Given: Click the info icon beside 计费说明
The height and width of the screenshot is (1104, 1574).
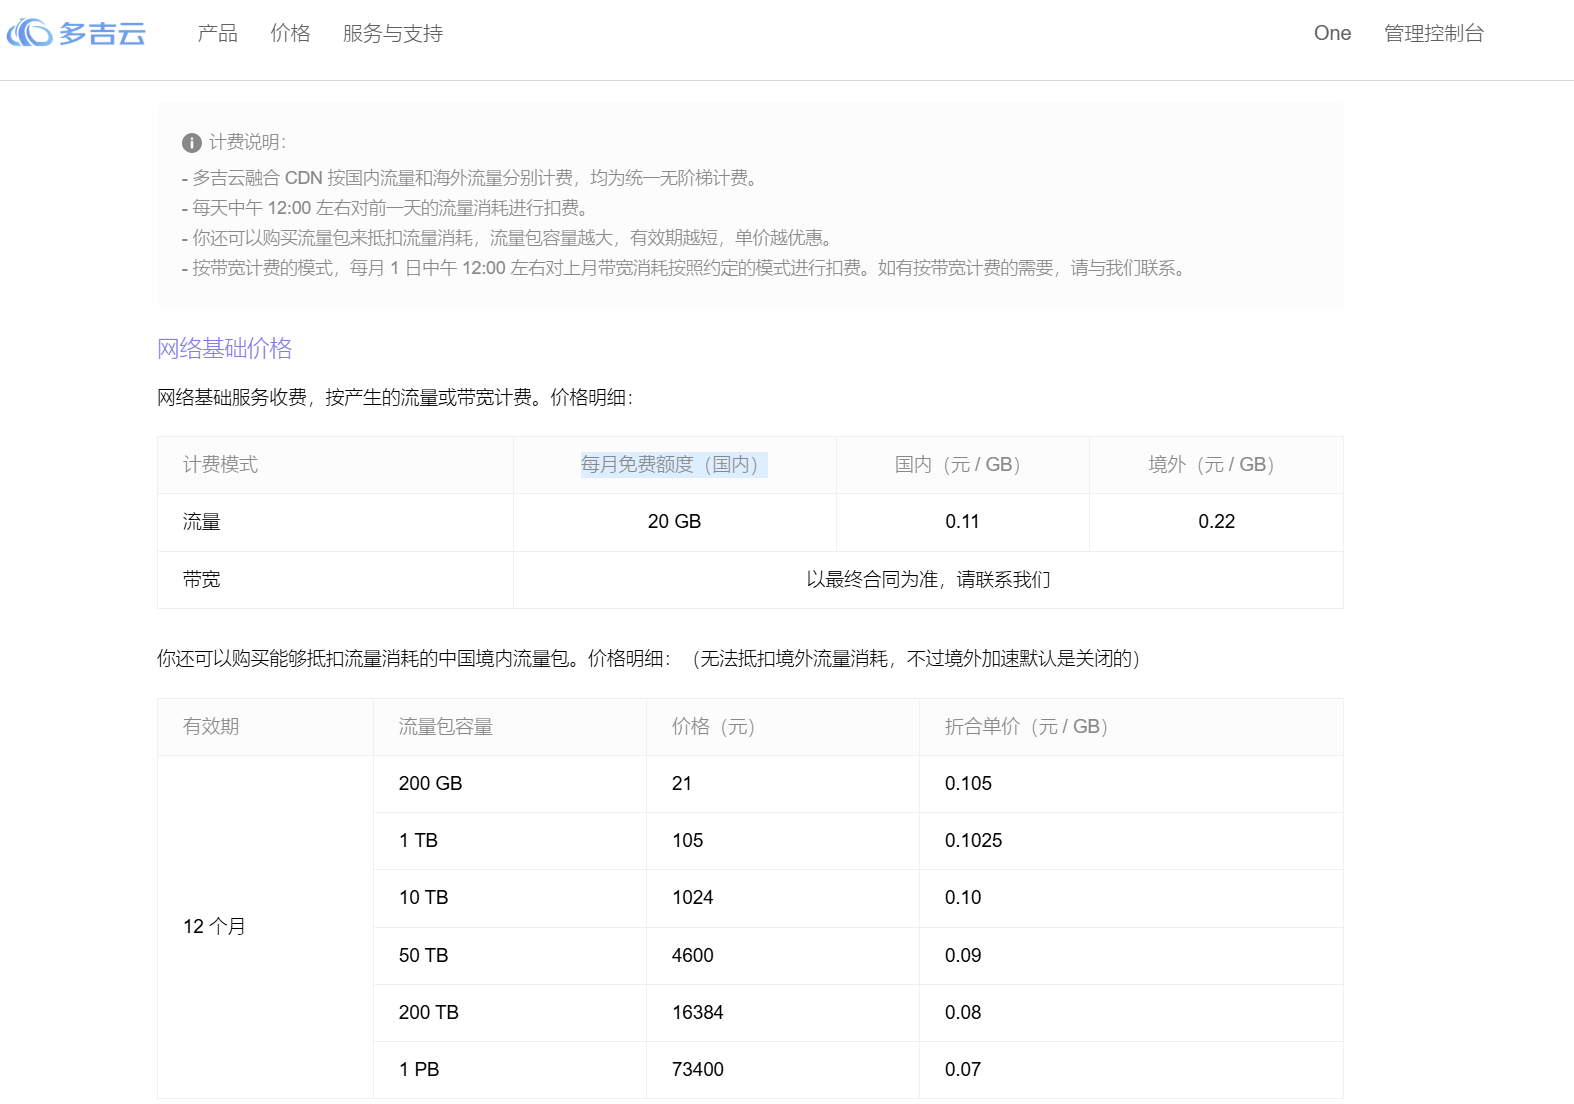Looking at the screenshot, I should tap(192, 143).
